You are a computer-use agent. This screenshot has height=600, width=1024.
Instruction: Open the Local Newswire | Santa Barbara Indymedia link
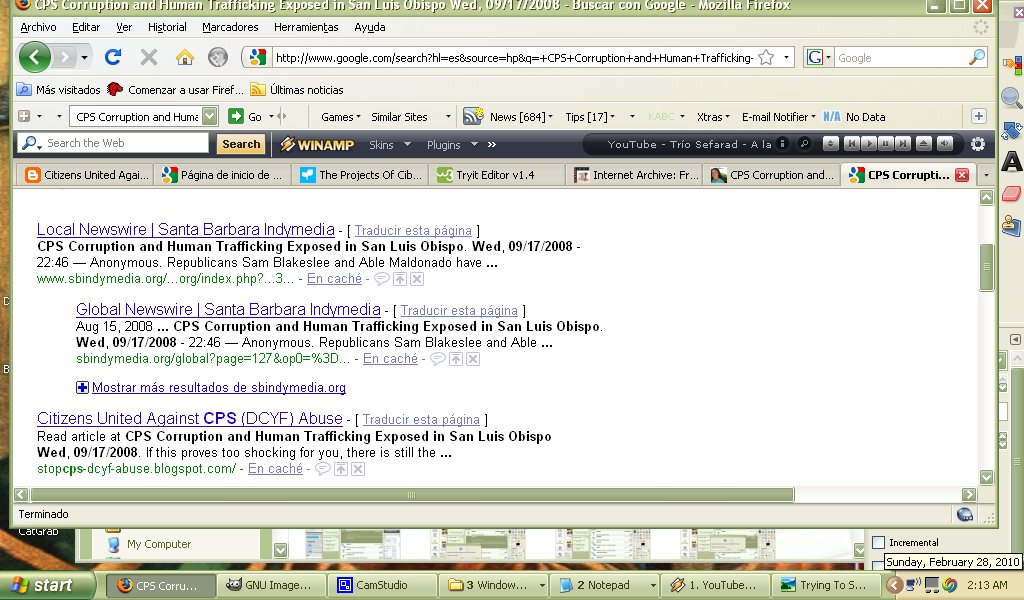(x=185, y=229)
